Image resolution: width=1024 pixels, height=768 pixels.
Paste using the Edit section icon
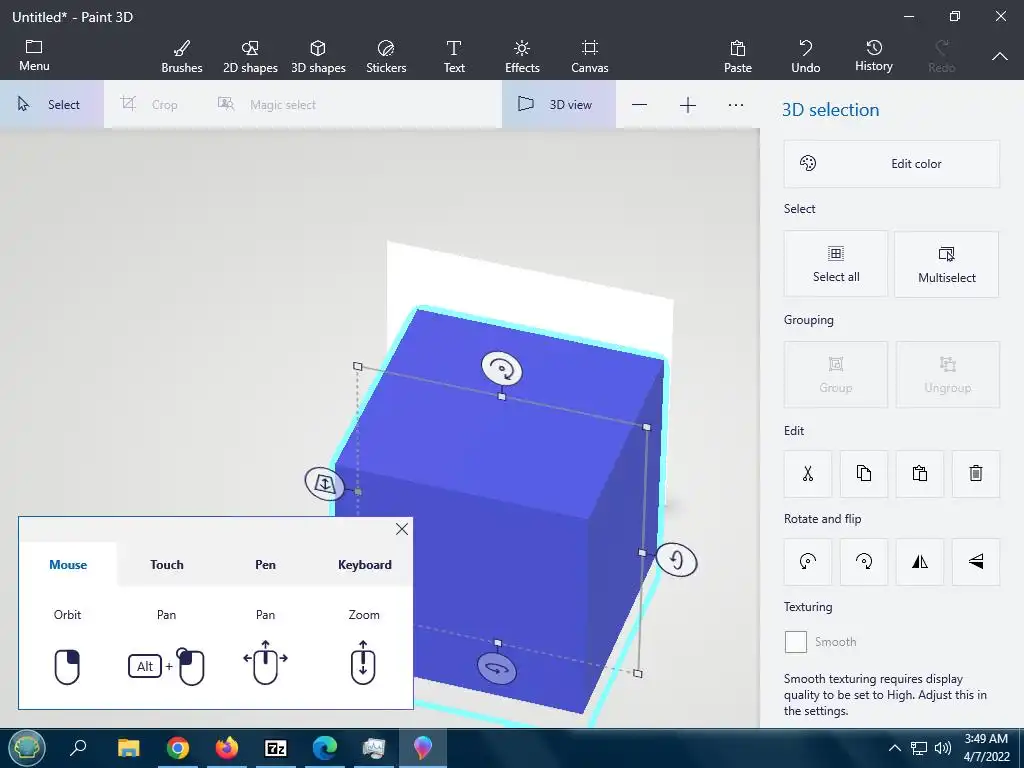point(920,473)
